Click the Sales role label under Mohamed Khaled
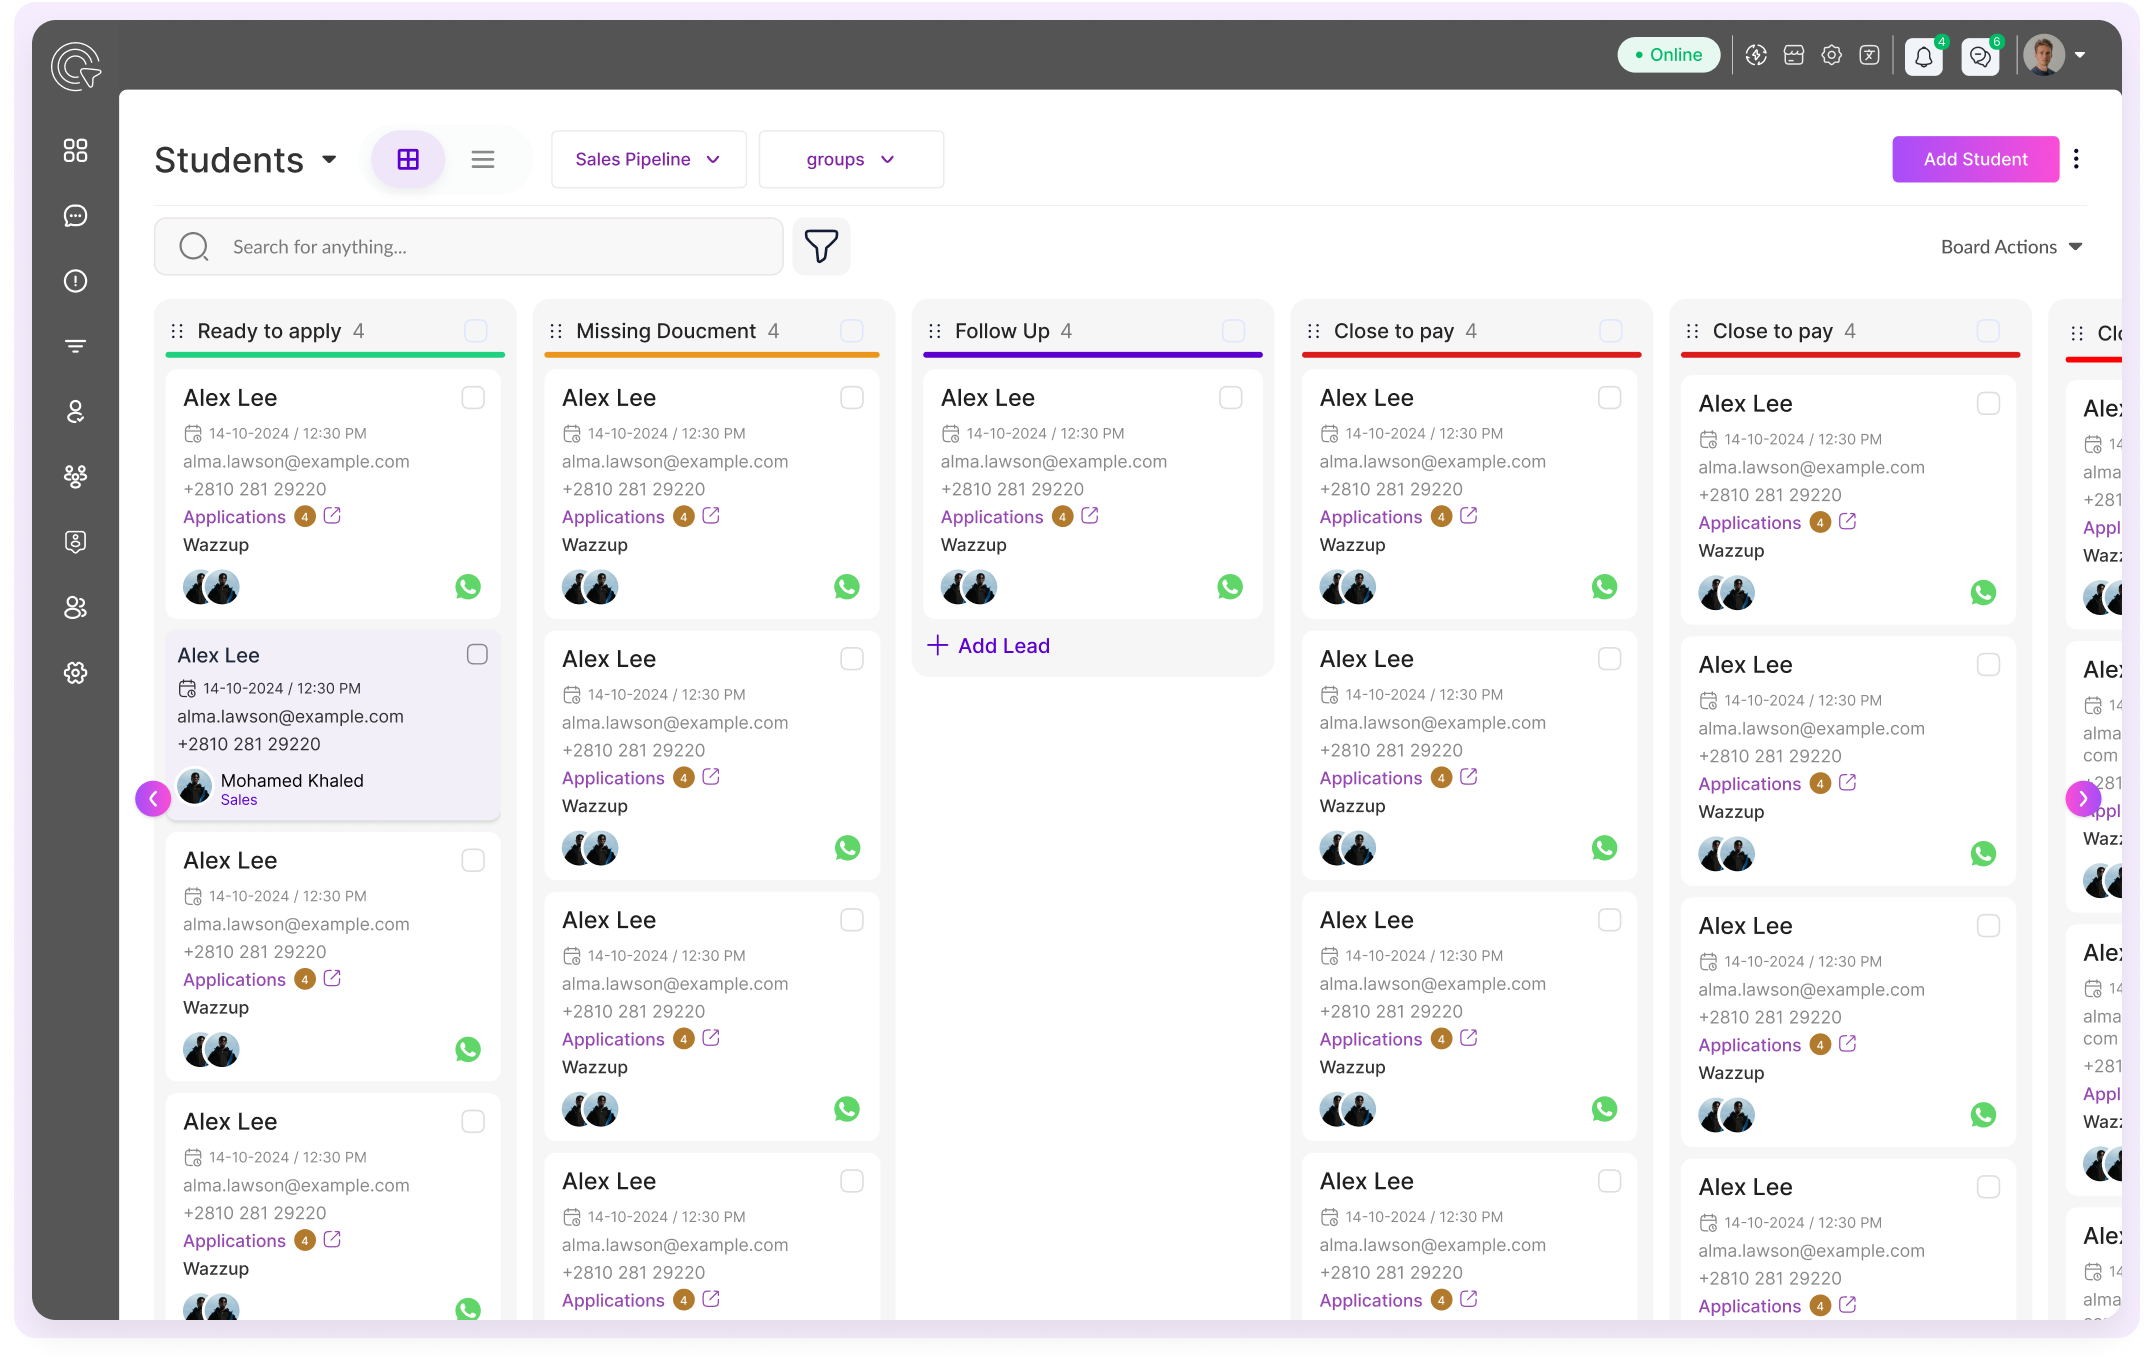The height and width of the screenshot is (1368, 2154). click(239, 800)
